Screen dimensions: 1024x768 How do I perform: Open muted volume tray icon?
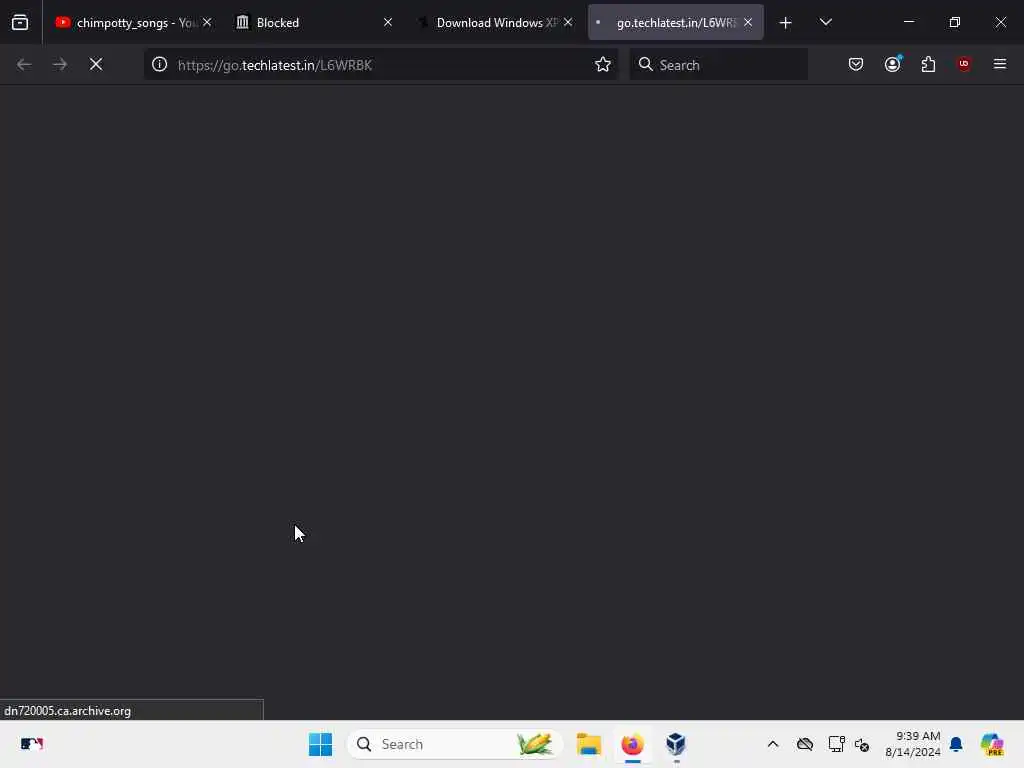862,744
